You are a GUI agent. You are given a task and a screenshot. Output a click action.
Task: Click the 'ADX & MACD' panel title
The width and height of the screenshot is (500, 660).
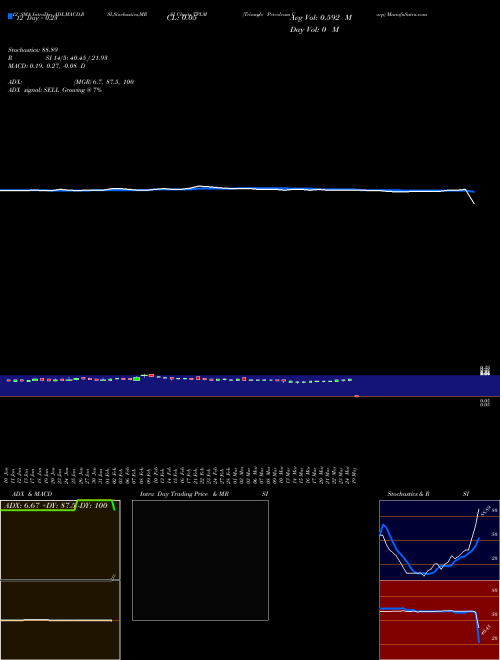pyautogui.click(x=32, y=494)
